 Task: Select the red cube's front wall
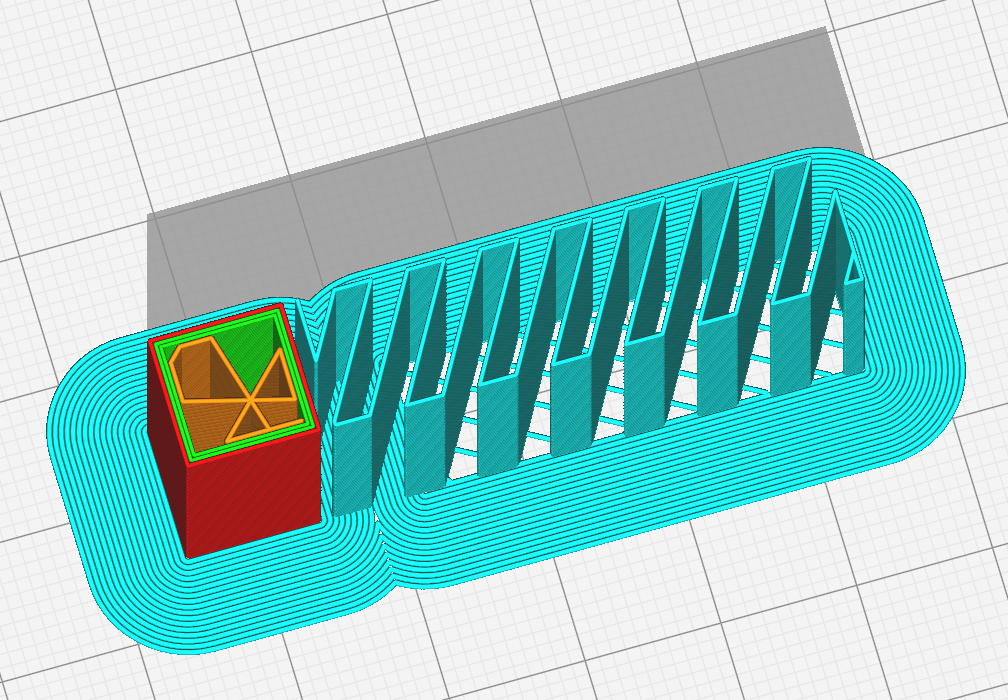[253, 492]
